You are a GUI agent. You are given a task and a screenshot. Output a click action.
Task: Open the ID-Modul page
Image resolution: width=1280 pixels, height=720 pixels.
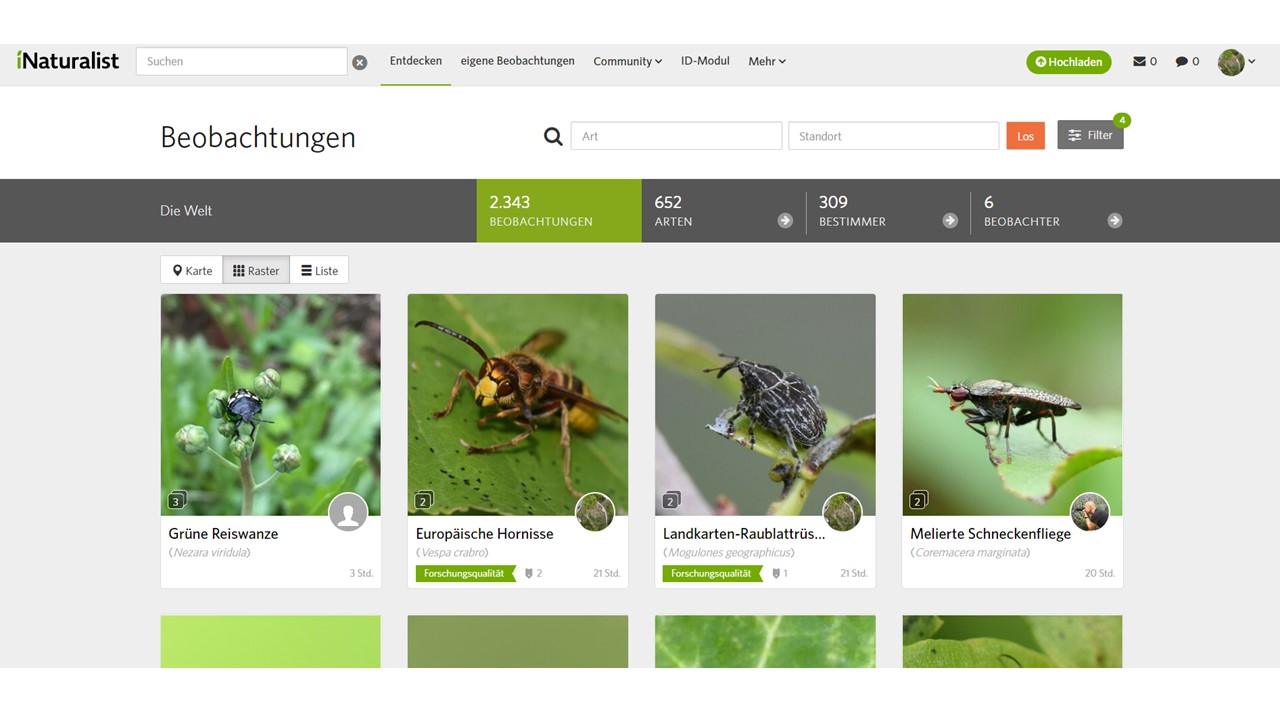(705, 61)
